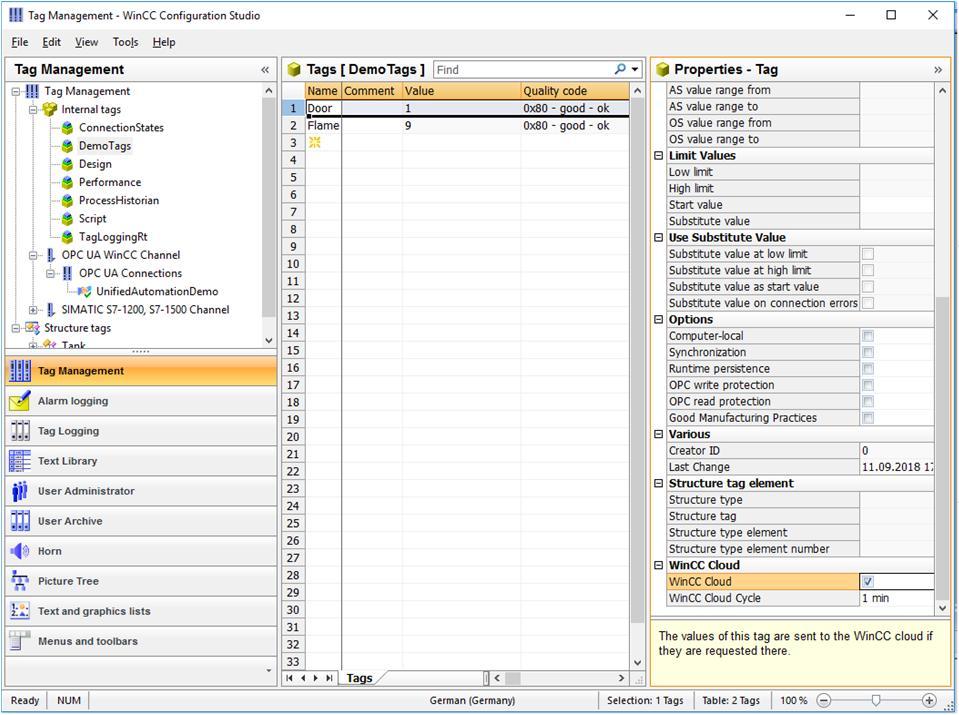Click the Performance tag group icon
The width and height of the screenshot is (959, 715).
[x=67, y=182]
